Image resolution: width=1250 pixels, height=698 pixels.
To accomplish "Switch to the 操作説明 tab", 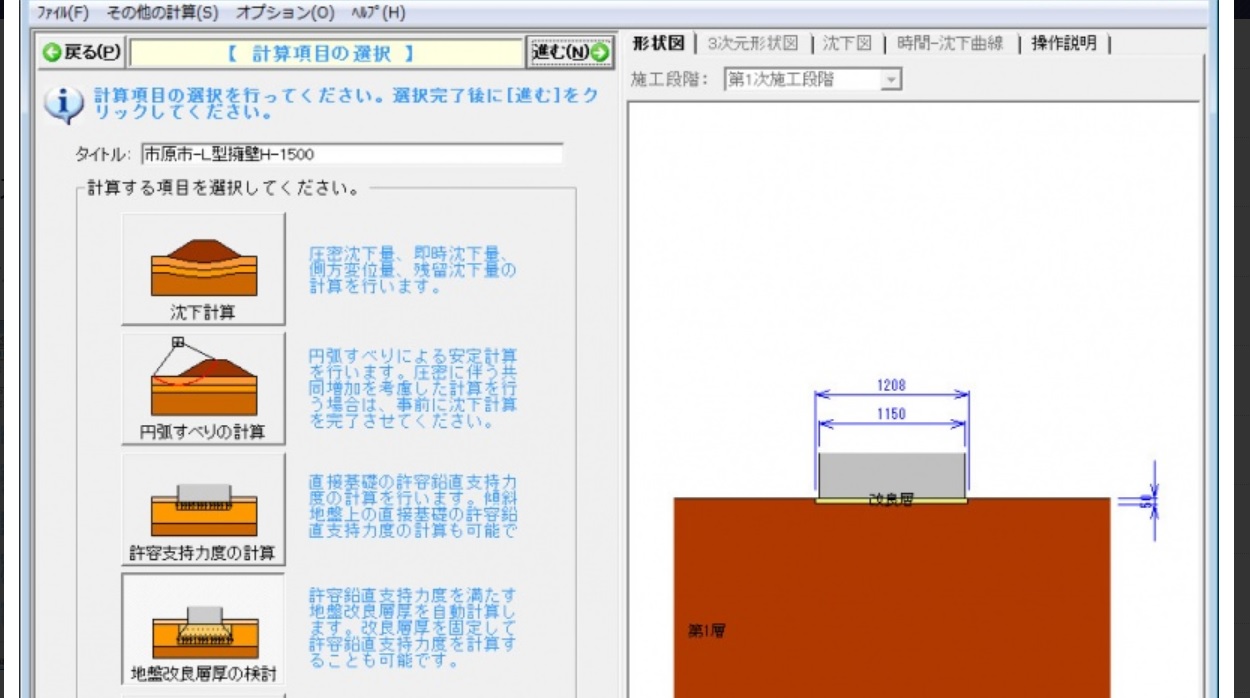I will coord(1065,44).
